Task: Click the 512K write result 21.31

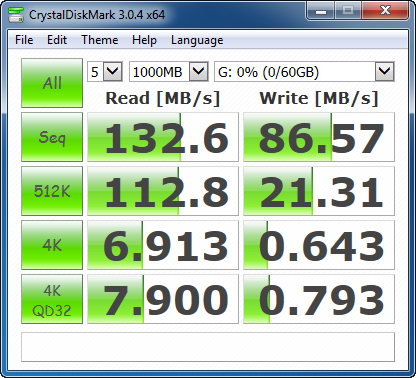Action: (319, 191)
